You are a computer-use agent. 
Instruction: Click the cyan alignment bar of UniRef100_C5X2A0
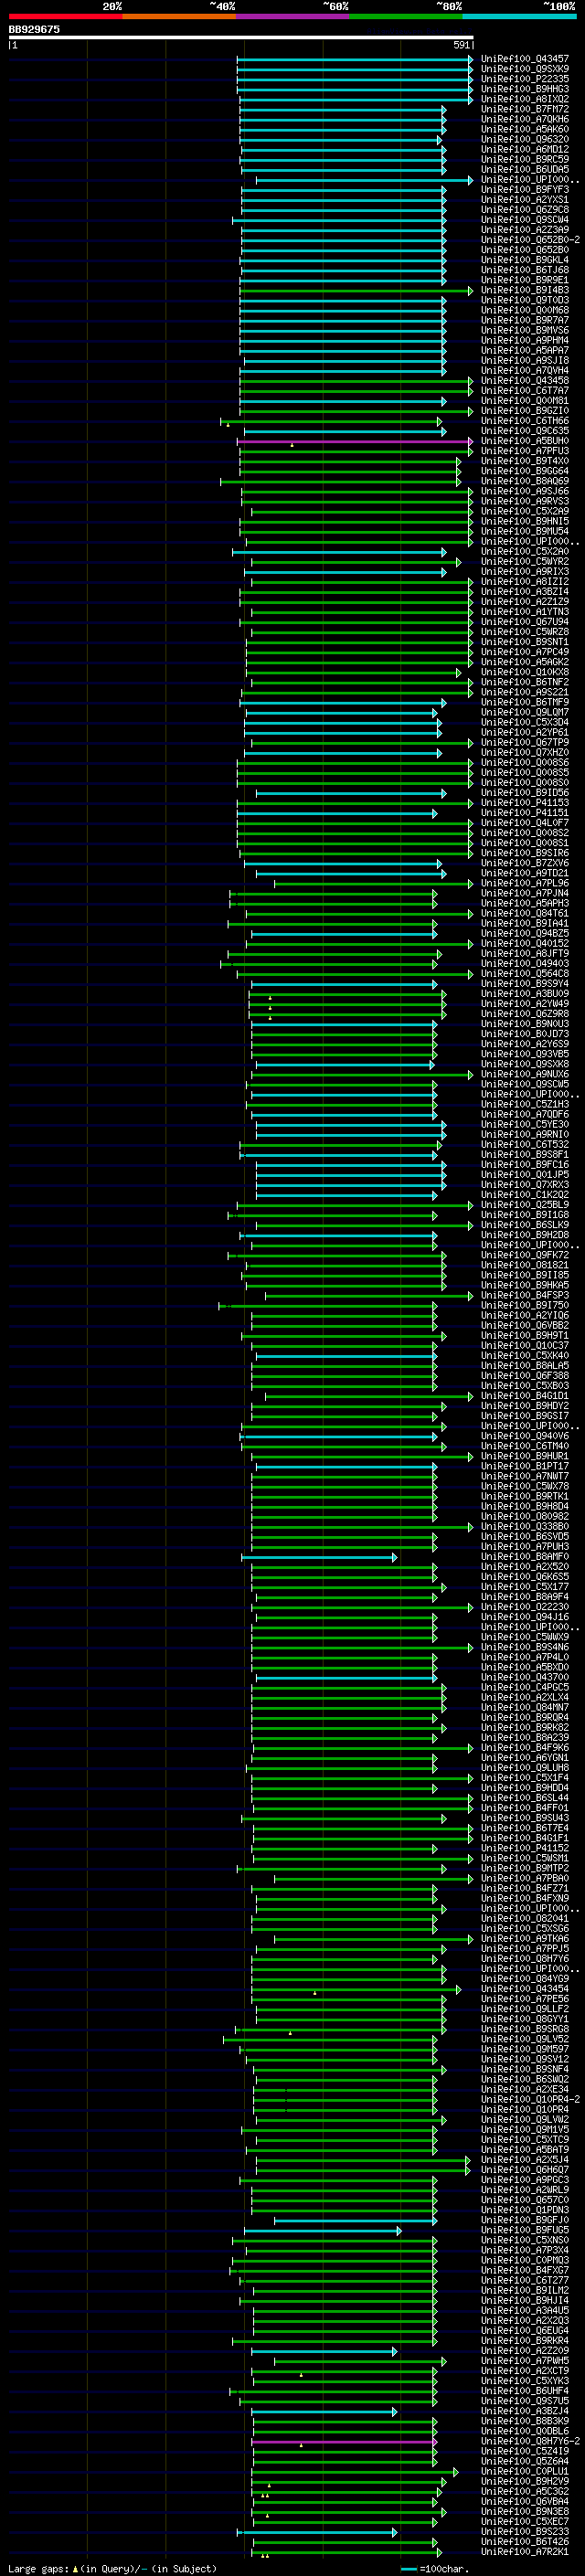click(x=340, y=552)
